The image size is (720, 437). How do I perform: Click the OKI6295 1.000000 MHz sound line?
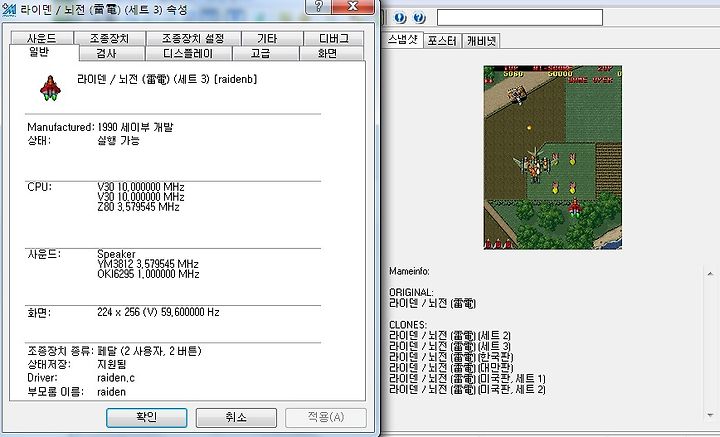pos(148,274)
